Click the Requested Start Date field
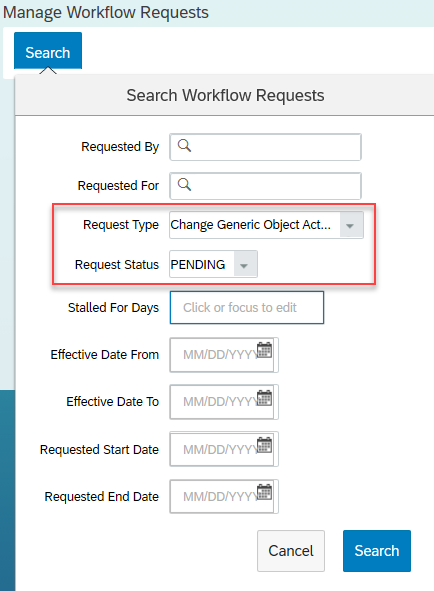The width and height of the screenshot is (434, 591). point(224,449)
